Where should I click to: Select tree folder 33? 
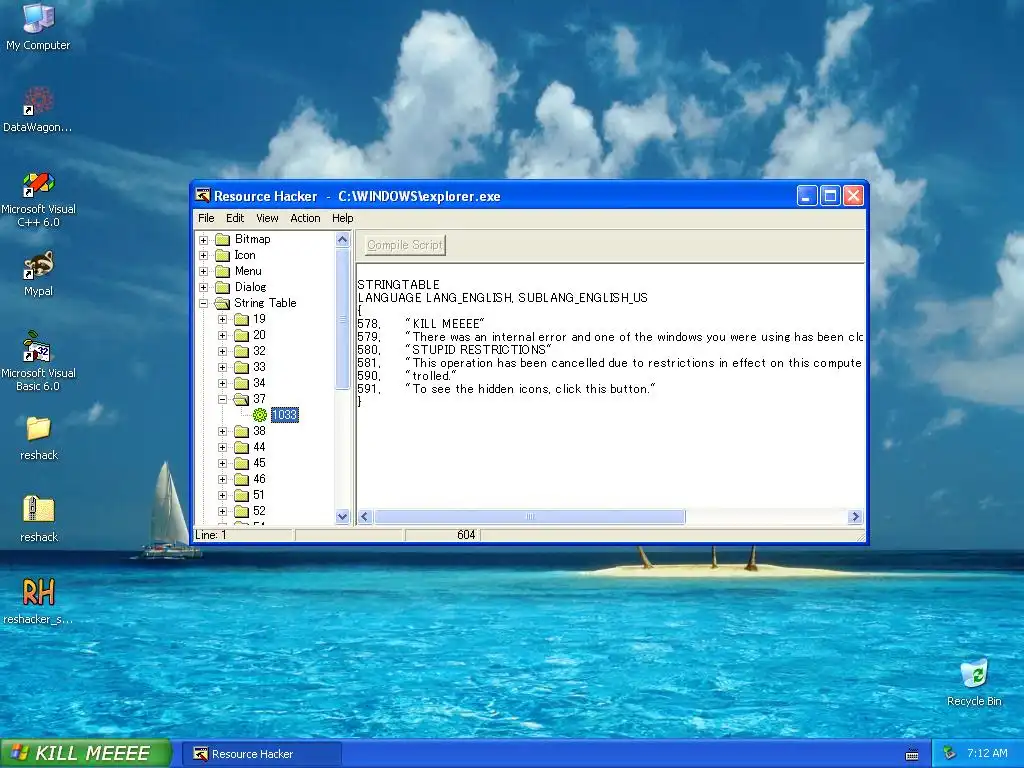(259, 367)
